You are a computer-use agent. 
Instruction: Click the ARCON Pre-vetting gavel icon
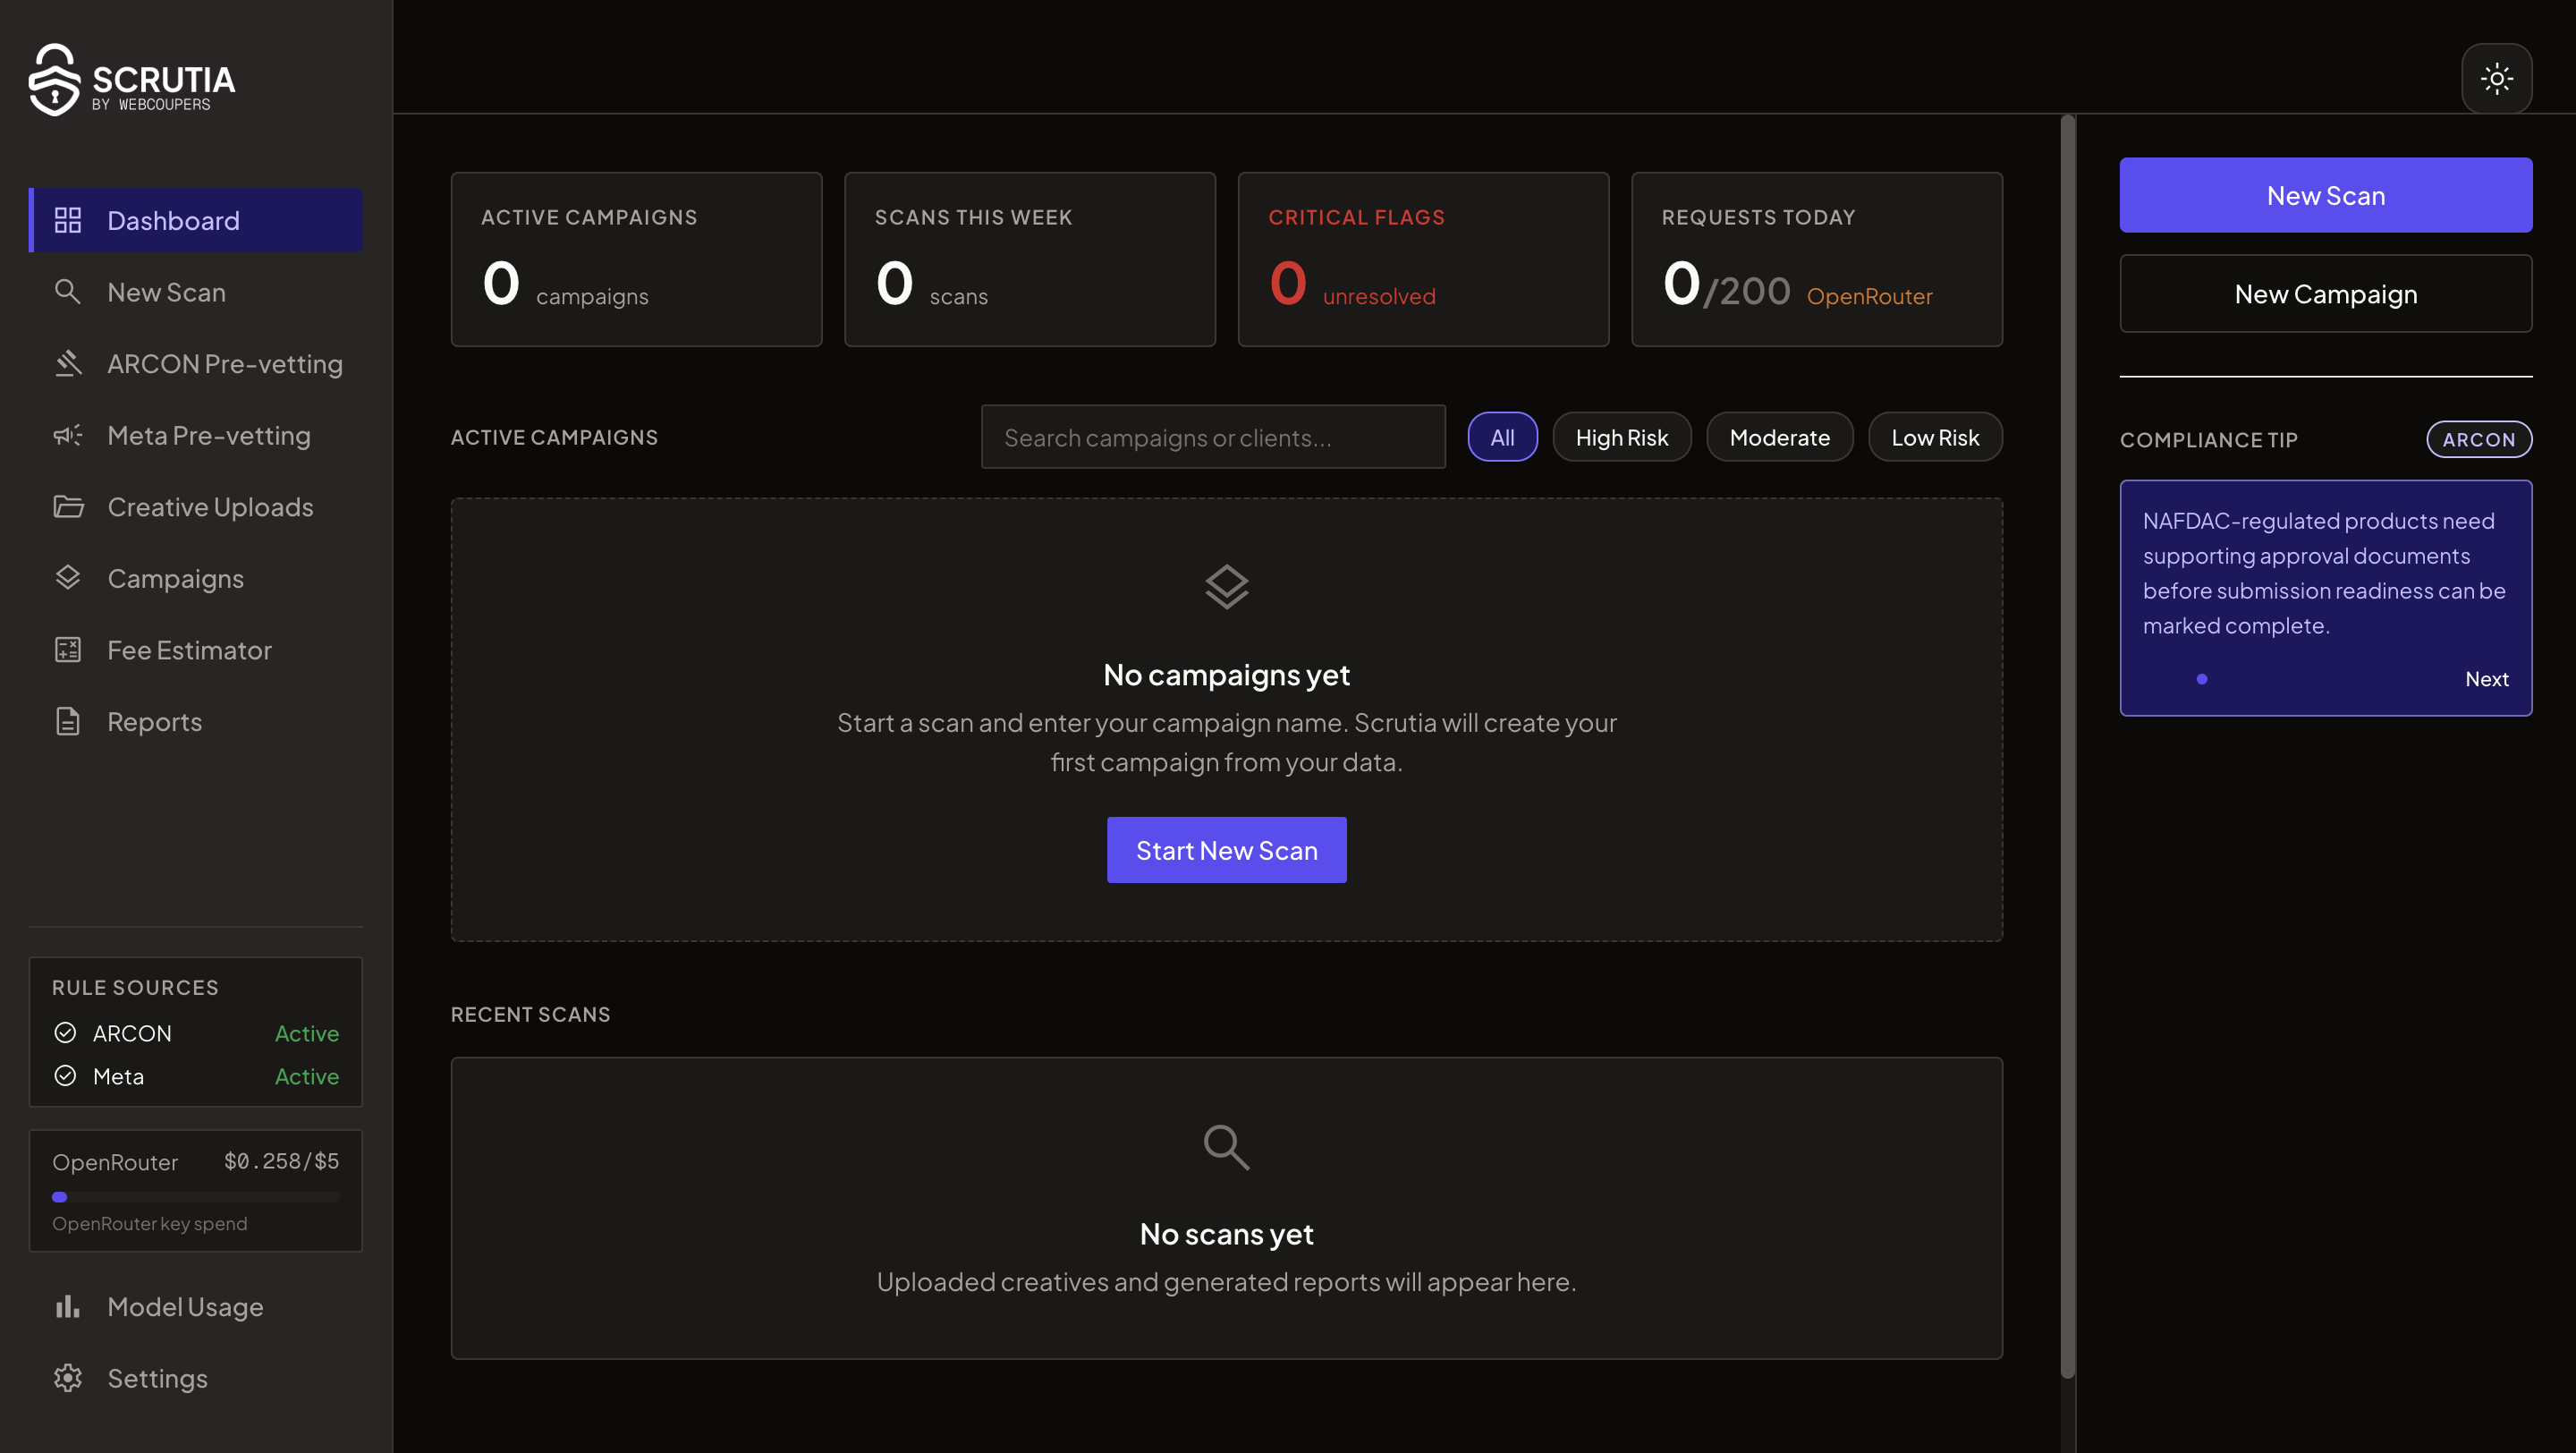(x=68, y=363)
